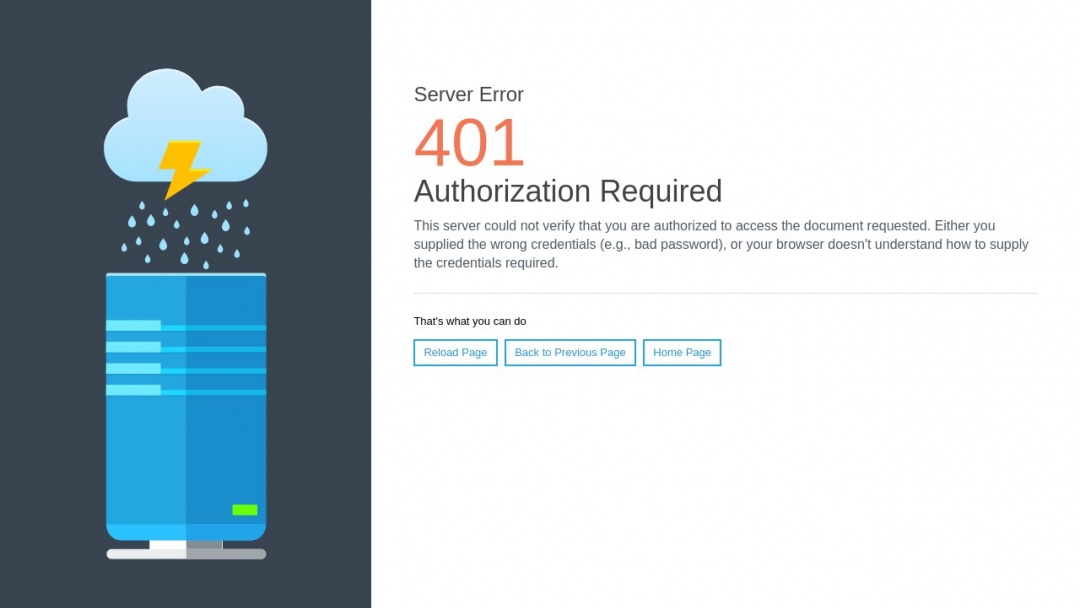Click the error description paragraph

pos(720,244)
